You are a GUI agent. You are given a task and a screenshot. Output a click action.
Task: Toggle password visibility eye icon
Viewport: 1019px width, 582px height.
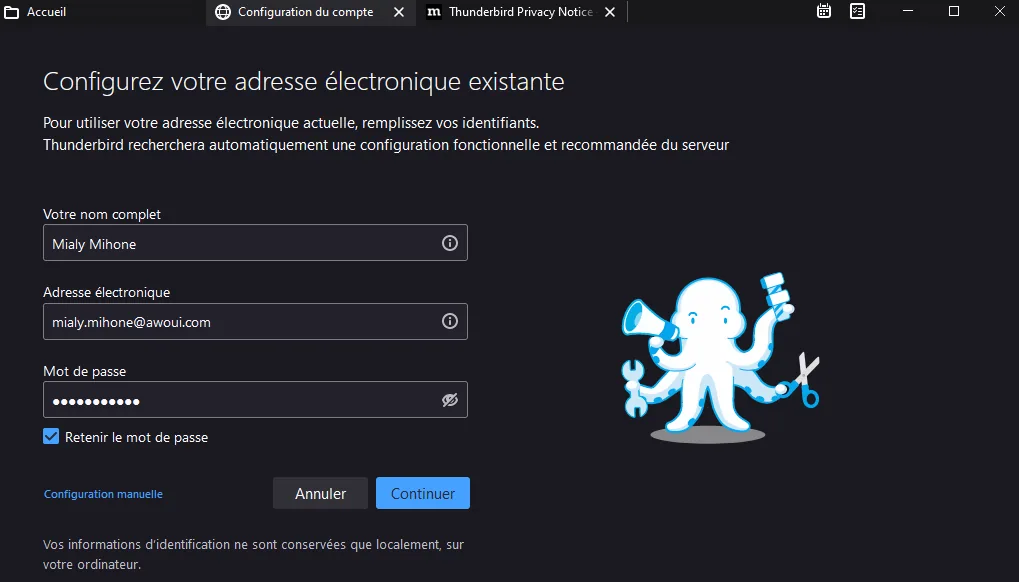pyautogui.click(x=450, y=399)
